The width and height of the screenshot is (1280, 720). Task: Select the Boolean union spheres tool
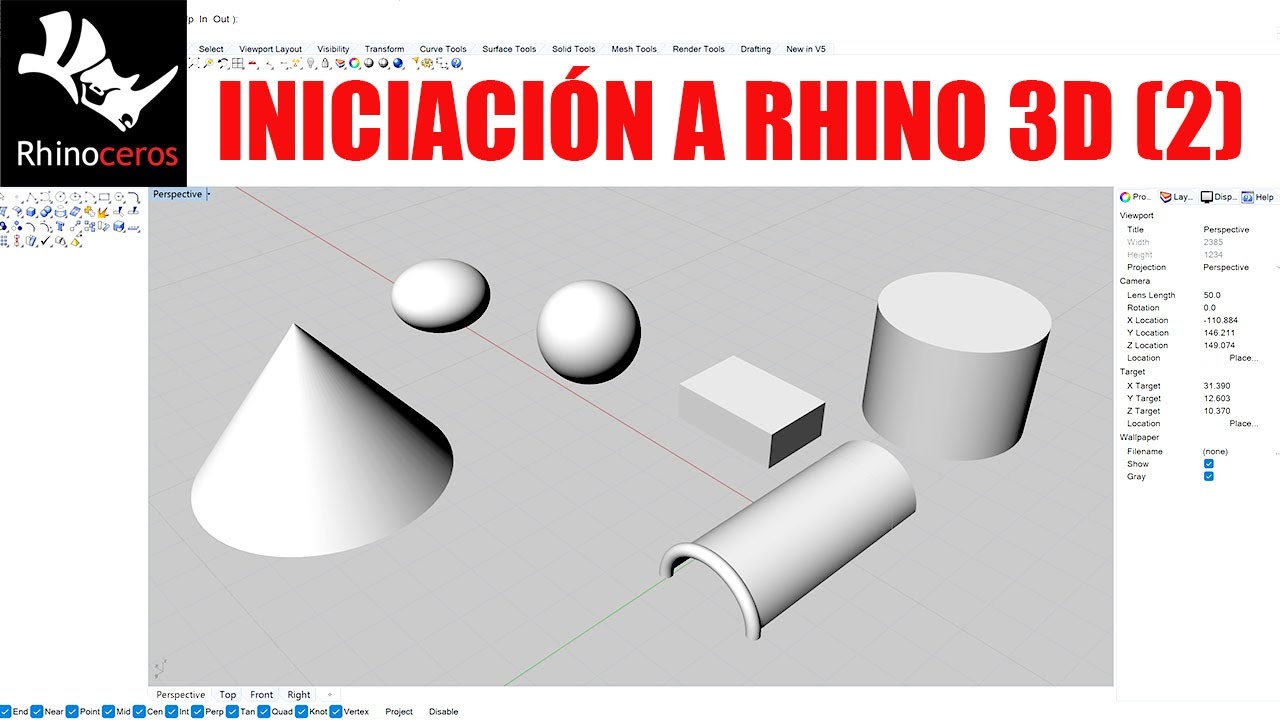point(46,211)
